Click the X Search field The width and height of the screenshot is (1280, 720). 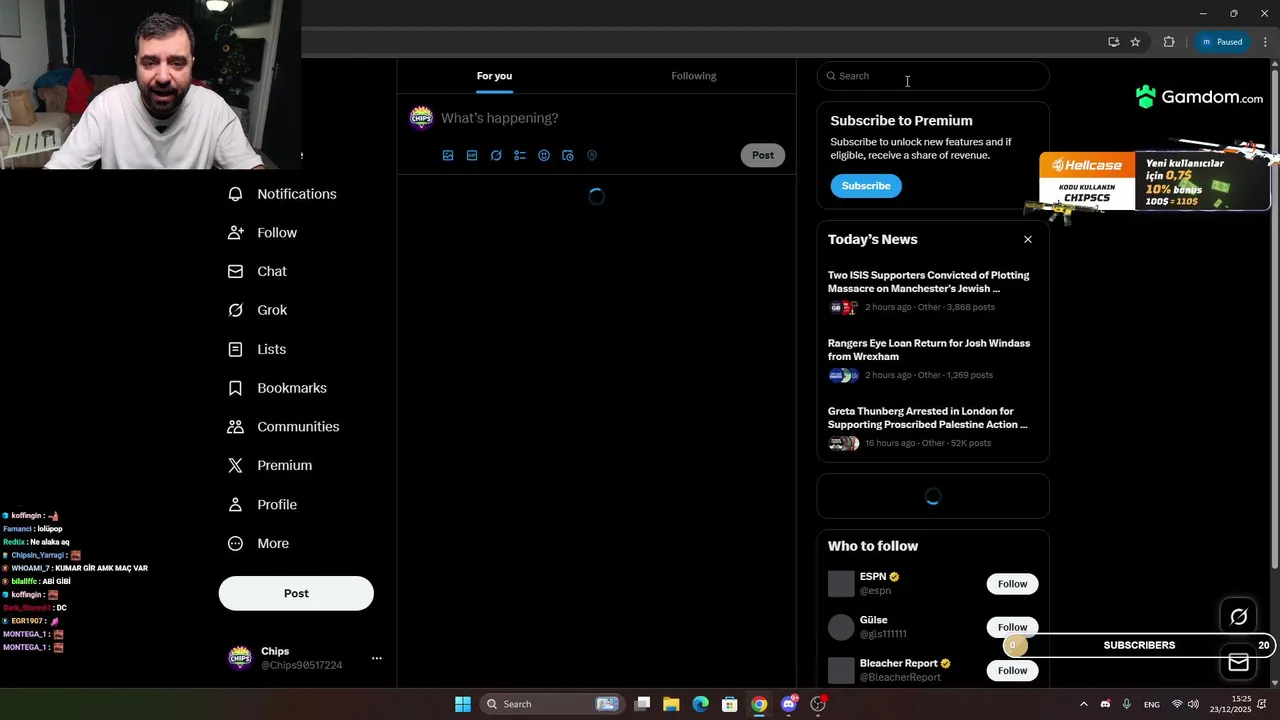click(933, 76)
